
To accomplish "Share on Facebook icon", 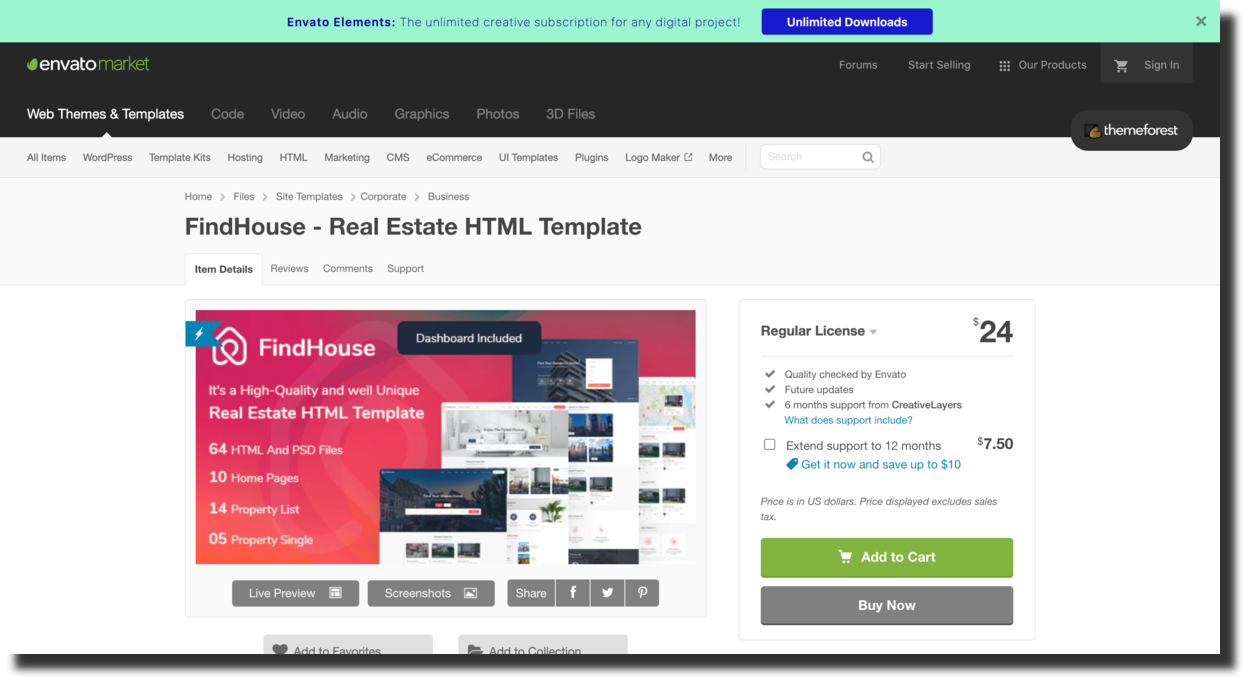I will [573, 593].
